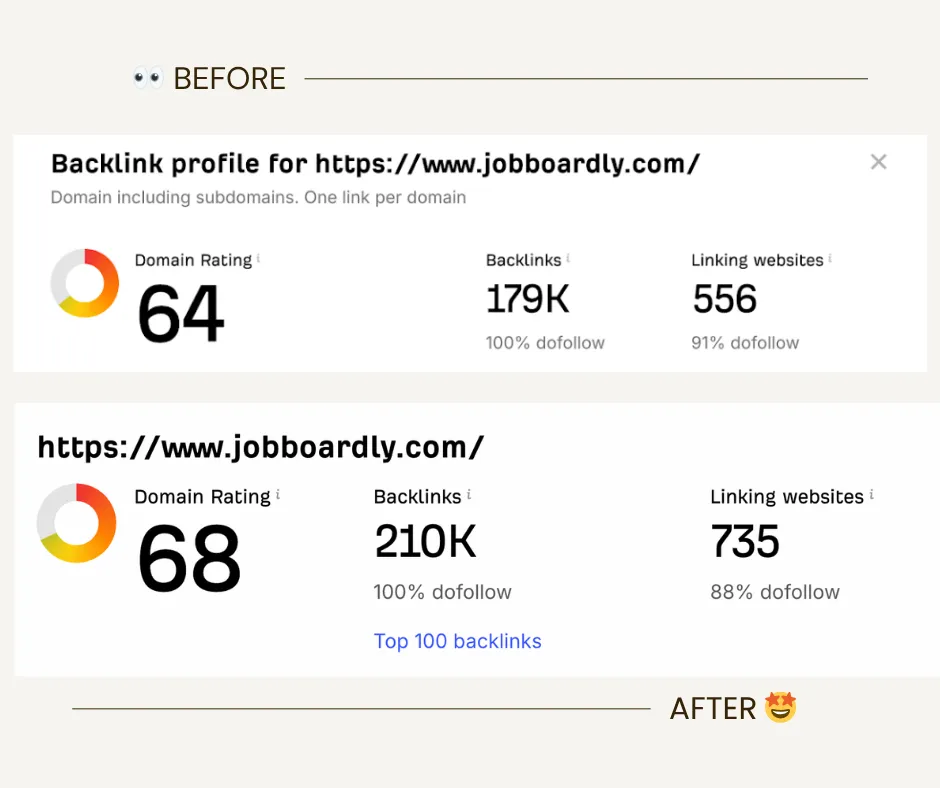Screen dimensions: 940x788
Task: Click info icon next to 210K Backlinks label
Action: tap(468, 495)
